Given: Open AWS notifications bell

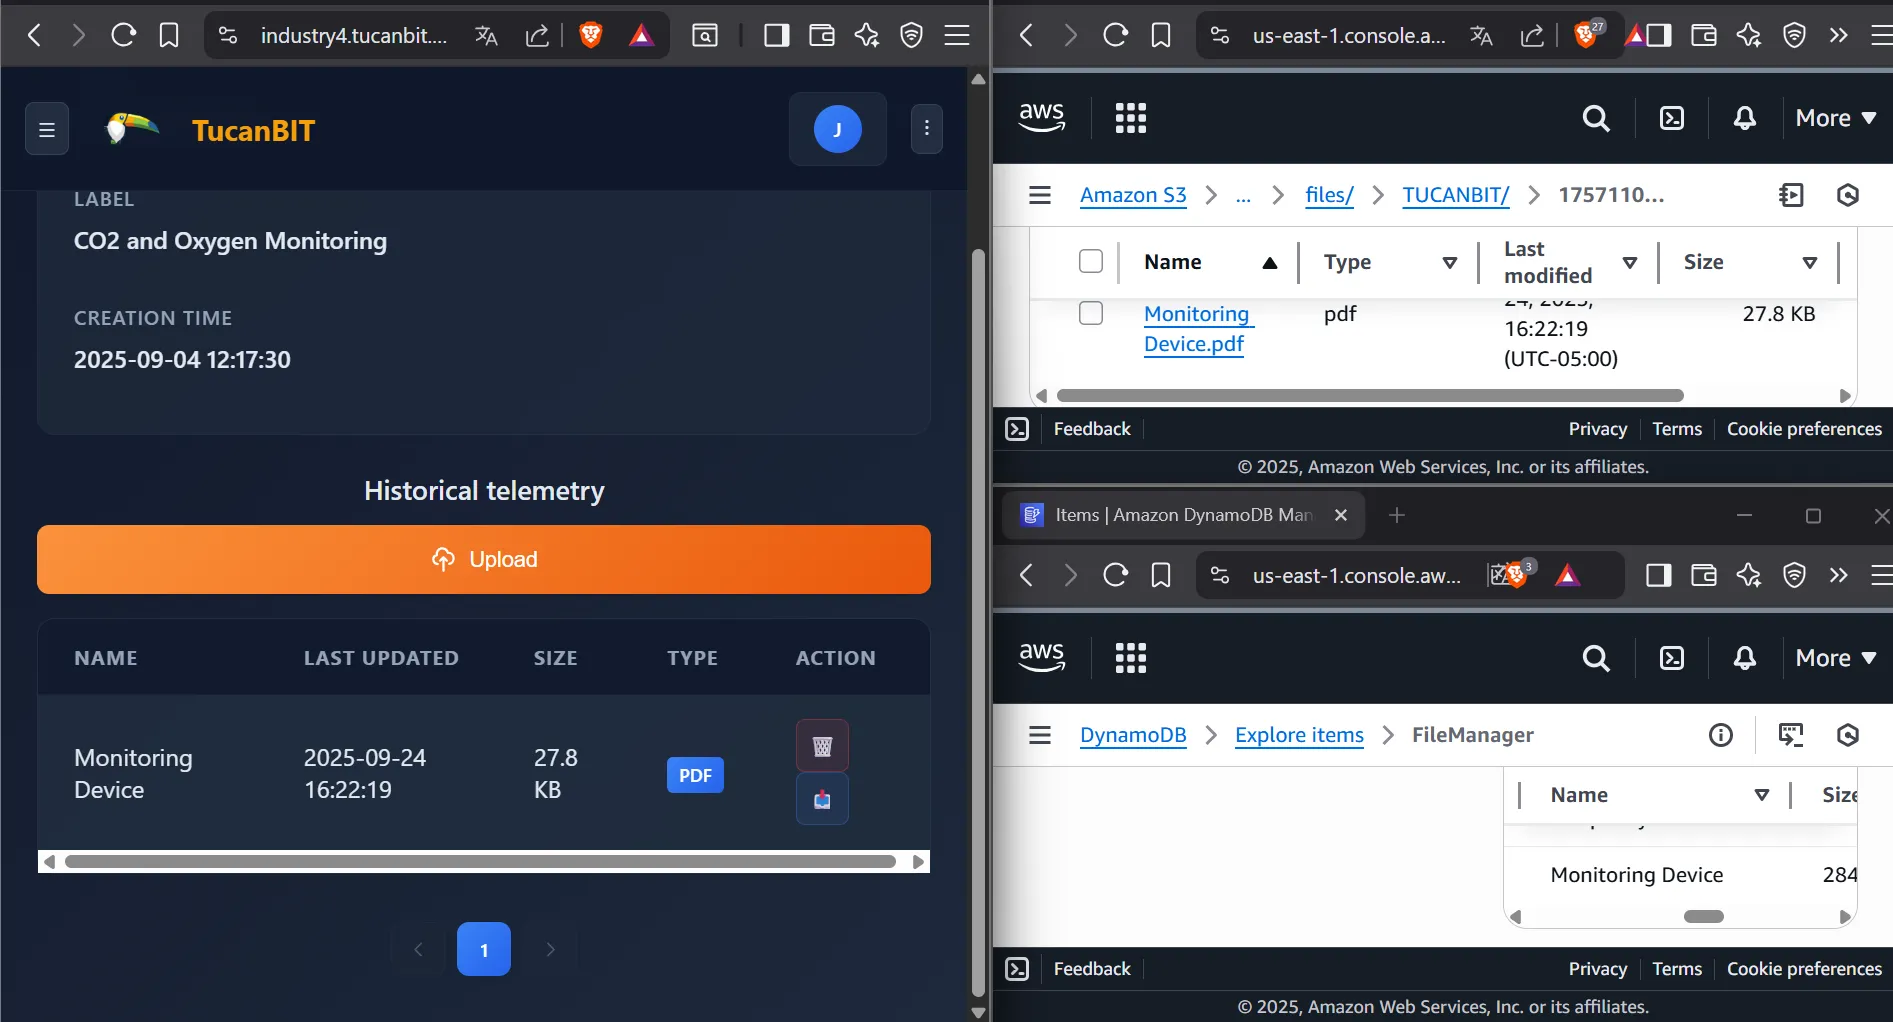Looking at the screenshot, I should click(x=1744, y=117).
